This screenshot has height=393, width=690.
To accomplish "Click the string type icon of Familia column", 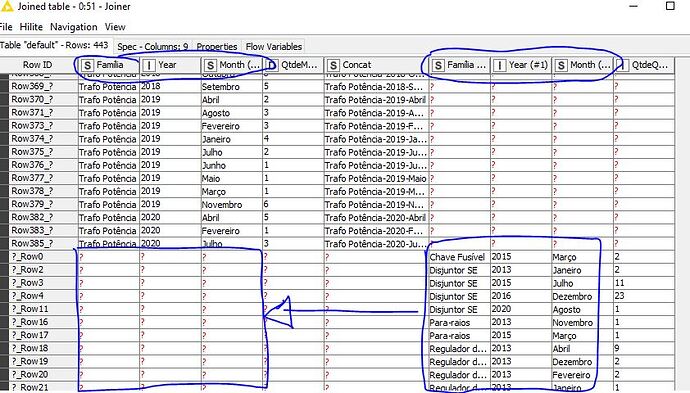I will 88,65.
